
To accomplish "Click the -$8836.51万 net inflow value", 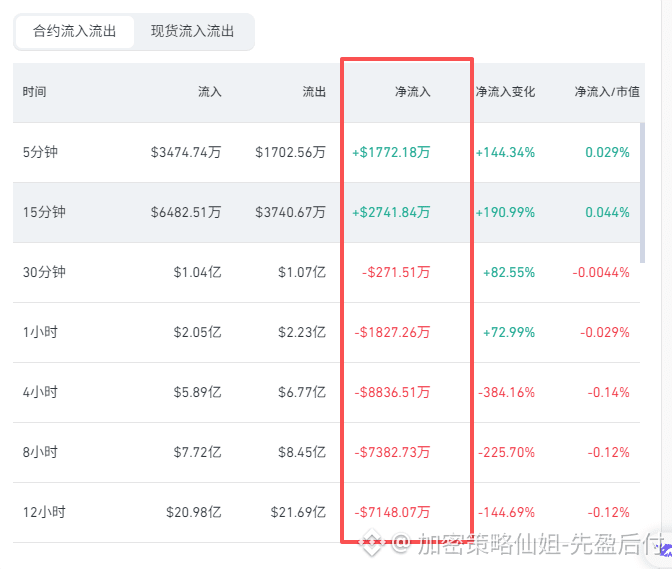I will 392,392.
